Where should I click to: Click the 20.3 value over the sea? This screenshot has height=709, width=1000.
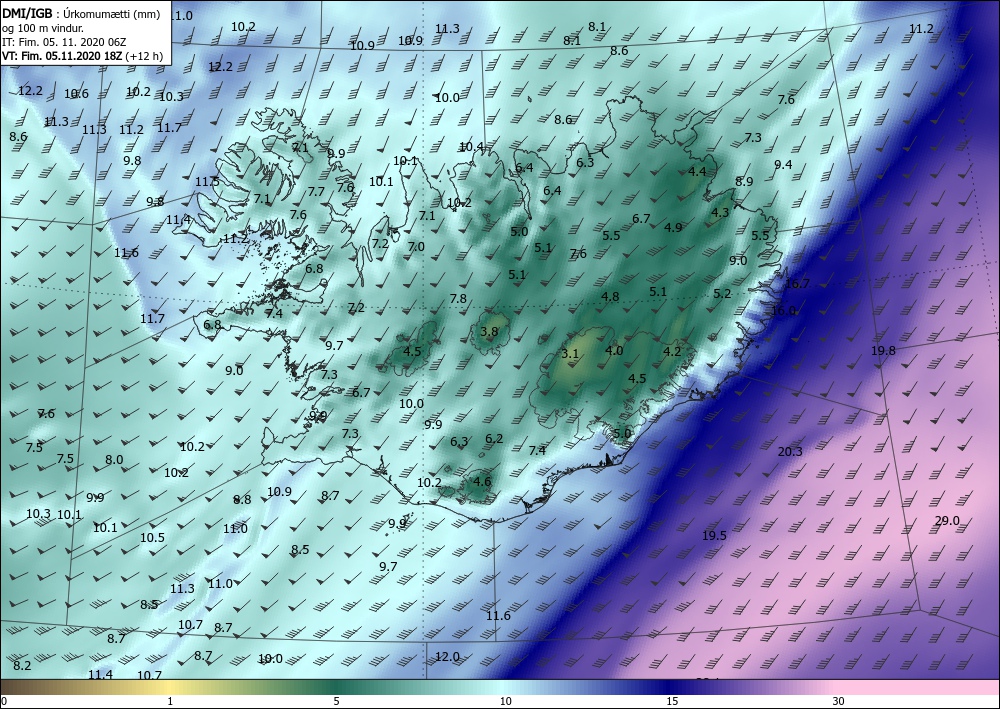[x=790, y=452]
